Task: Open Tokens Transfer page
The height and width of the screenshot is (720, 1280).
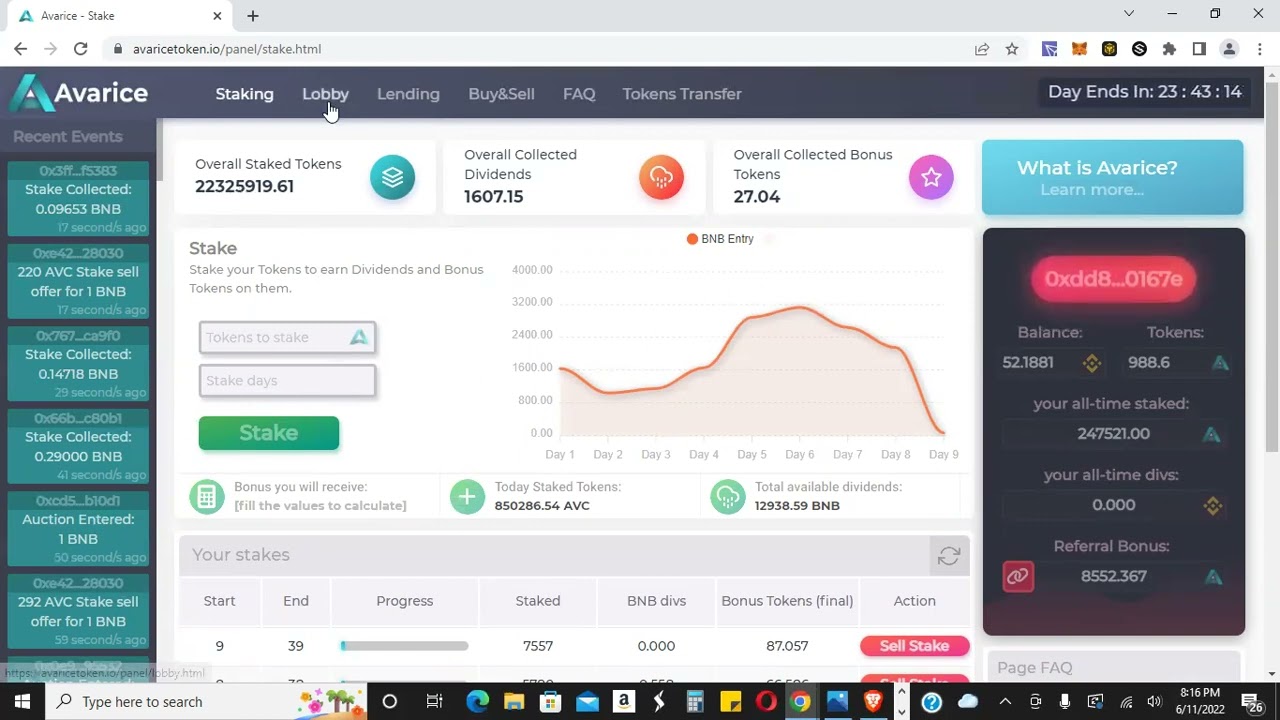Action: 682,94
